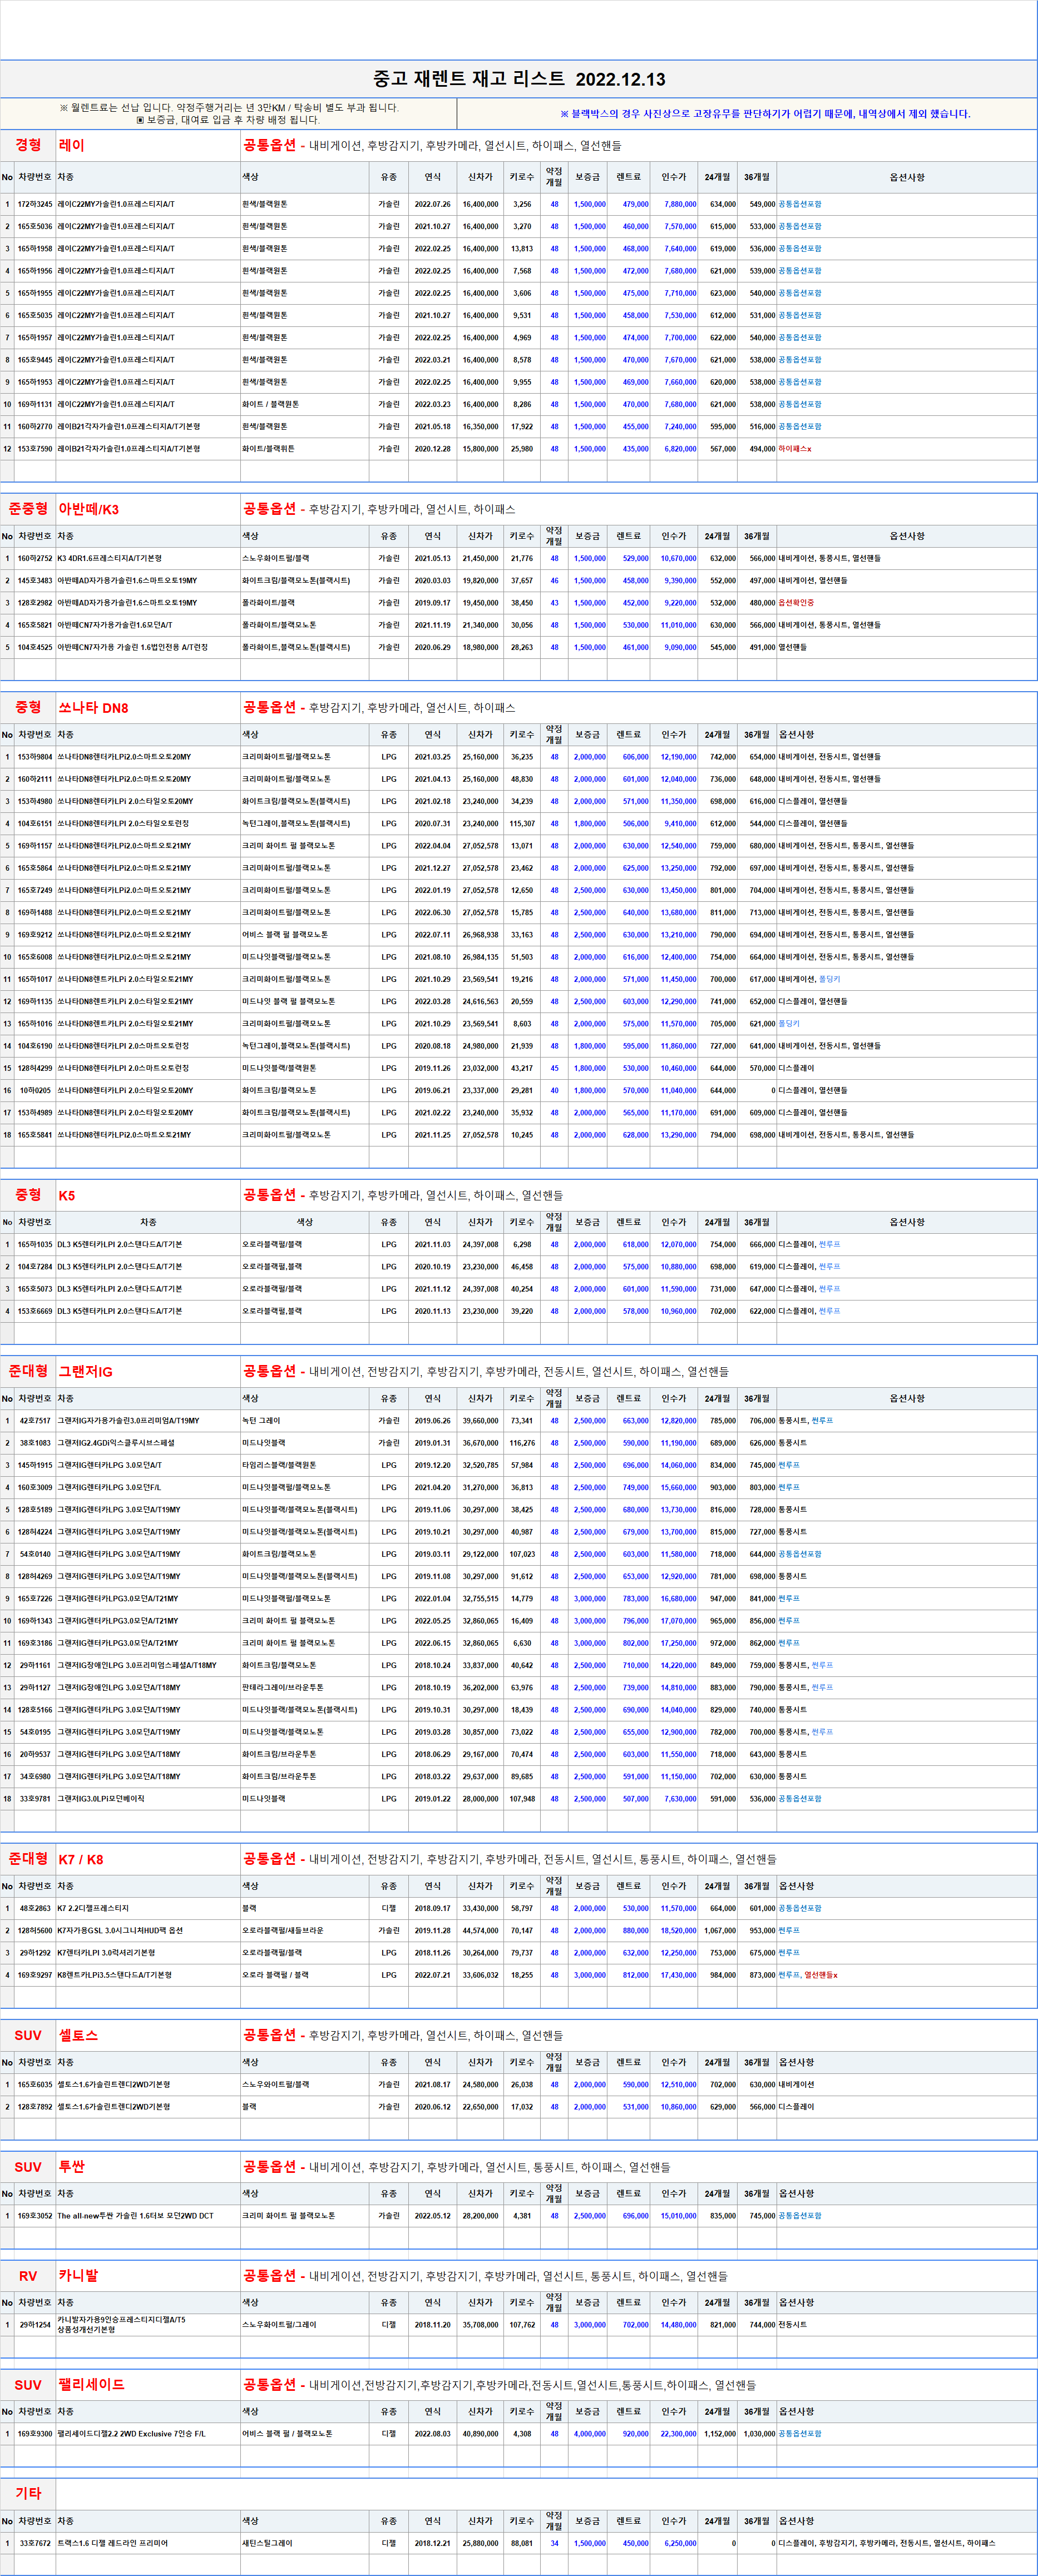The height and width of the screenshot is (2576, 1038).
Task: Select acquisition price 22,300,000
Action: [678, 2433]
